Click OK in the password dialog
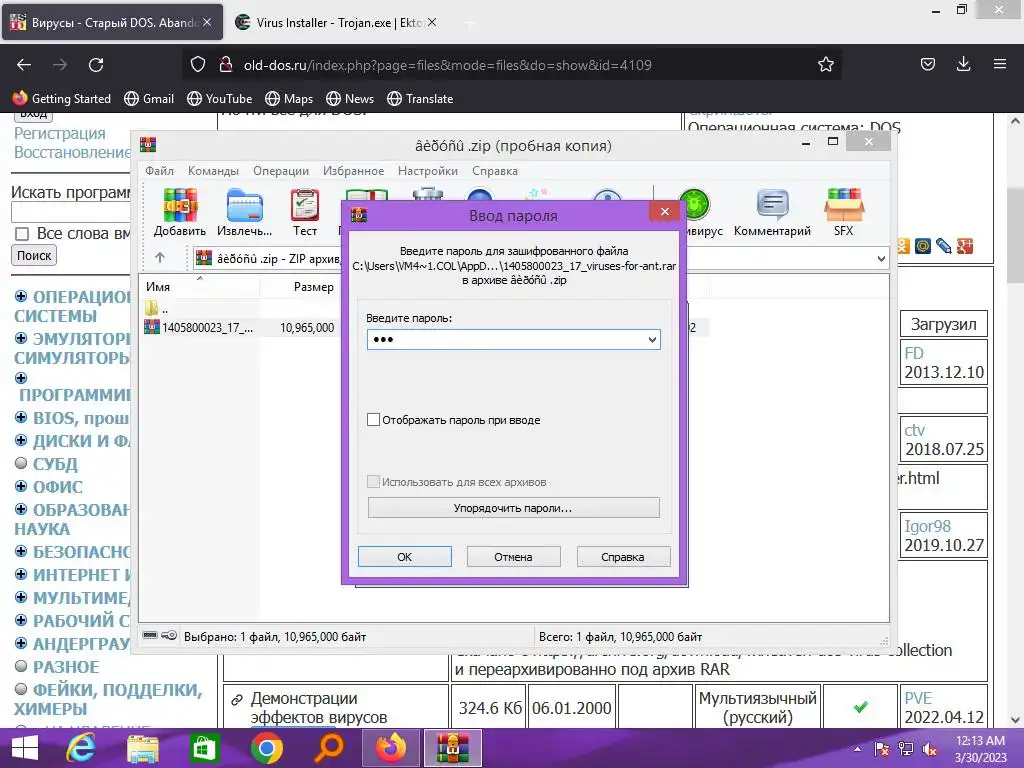Screen dimensions: 1024x768 tap(404, 557)
